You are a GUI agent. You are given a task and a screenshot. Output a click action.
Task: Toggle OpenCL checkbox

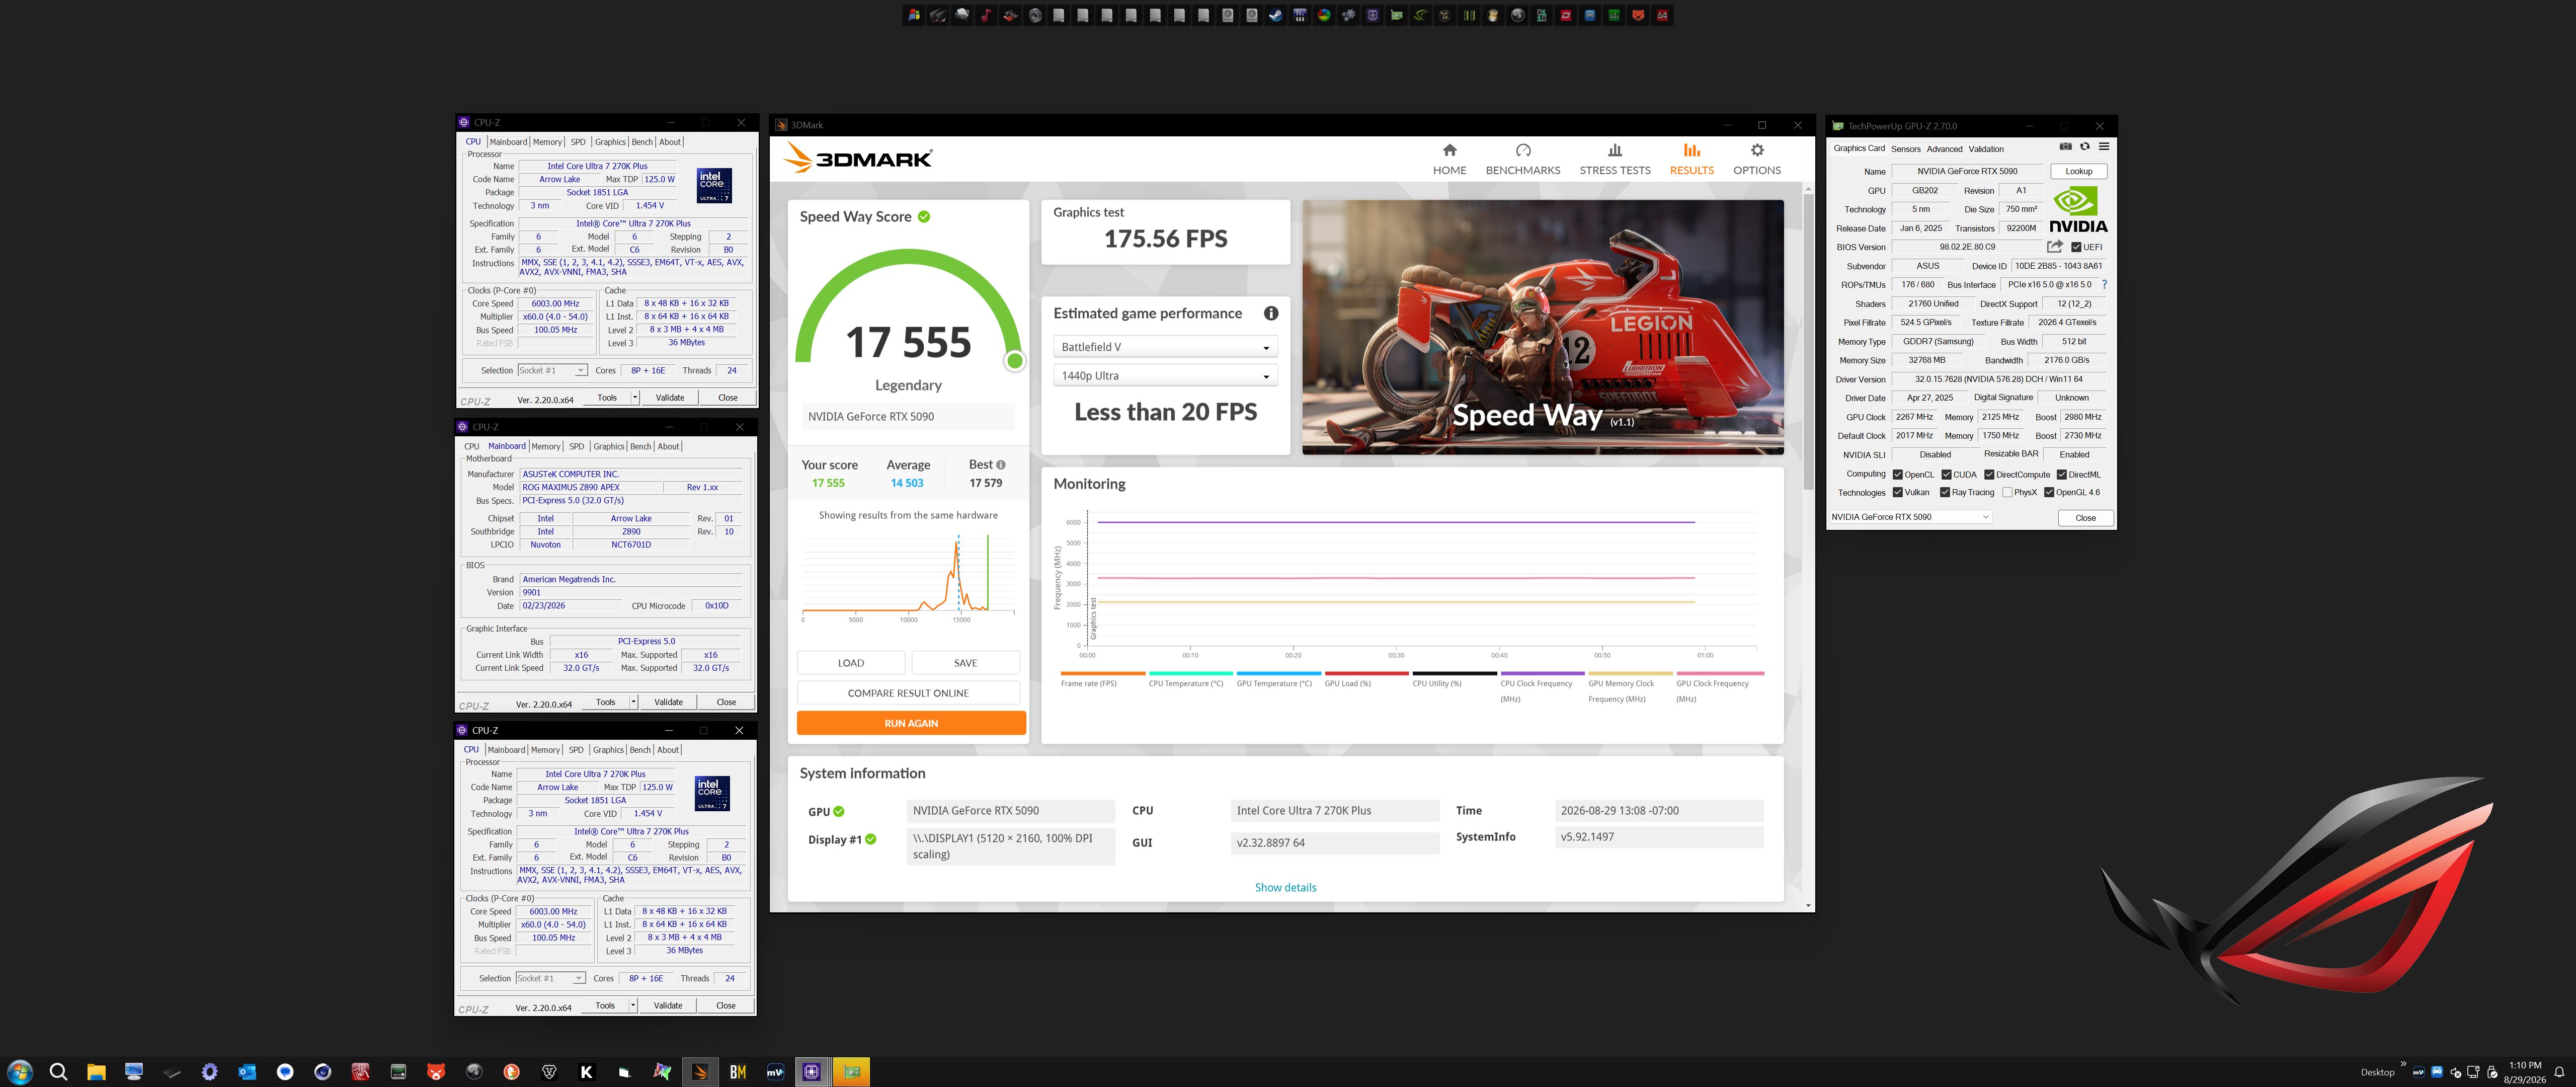point(1897,475)
